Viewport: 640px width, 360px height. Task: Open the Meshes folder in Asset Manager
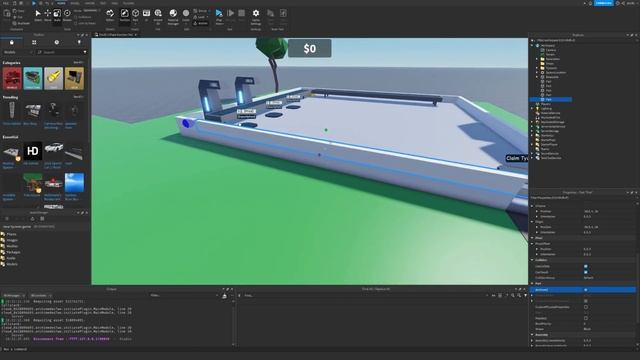(12, 246)
